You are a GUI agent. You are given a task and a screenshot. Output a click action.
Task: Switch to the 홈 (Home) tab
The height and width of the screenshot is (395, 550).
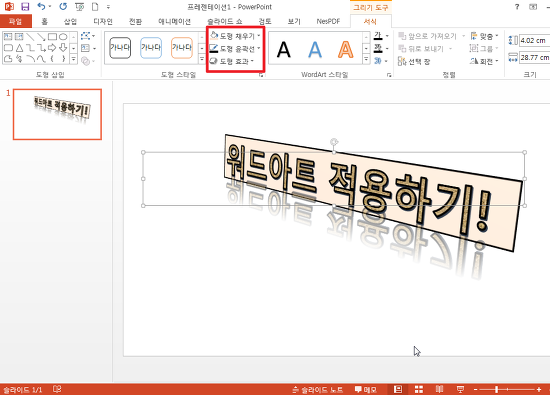tap(45, 21)
